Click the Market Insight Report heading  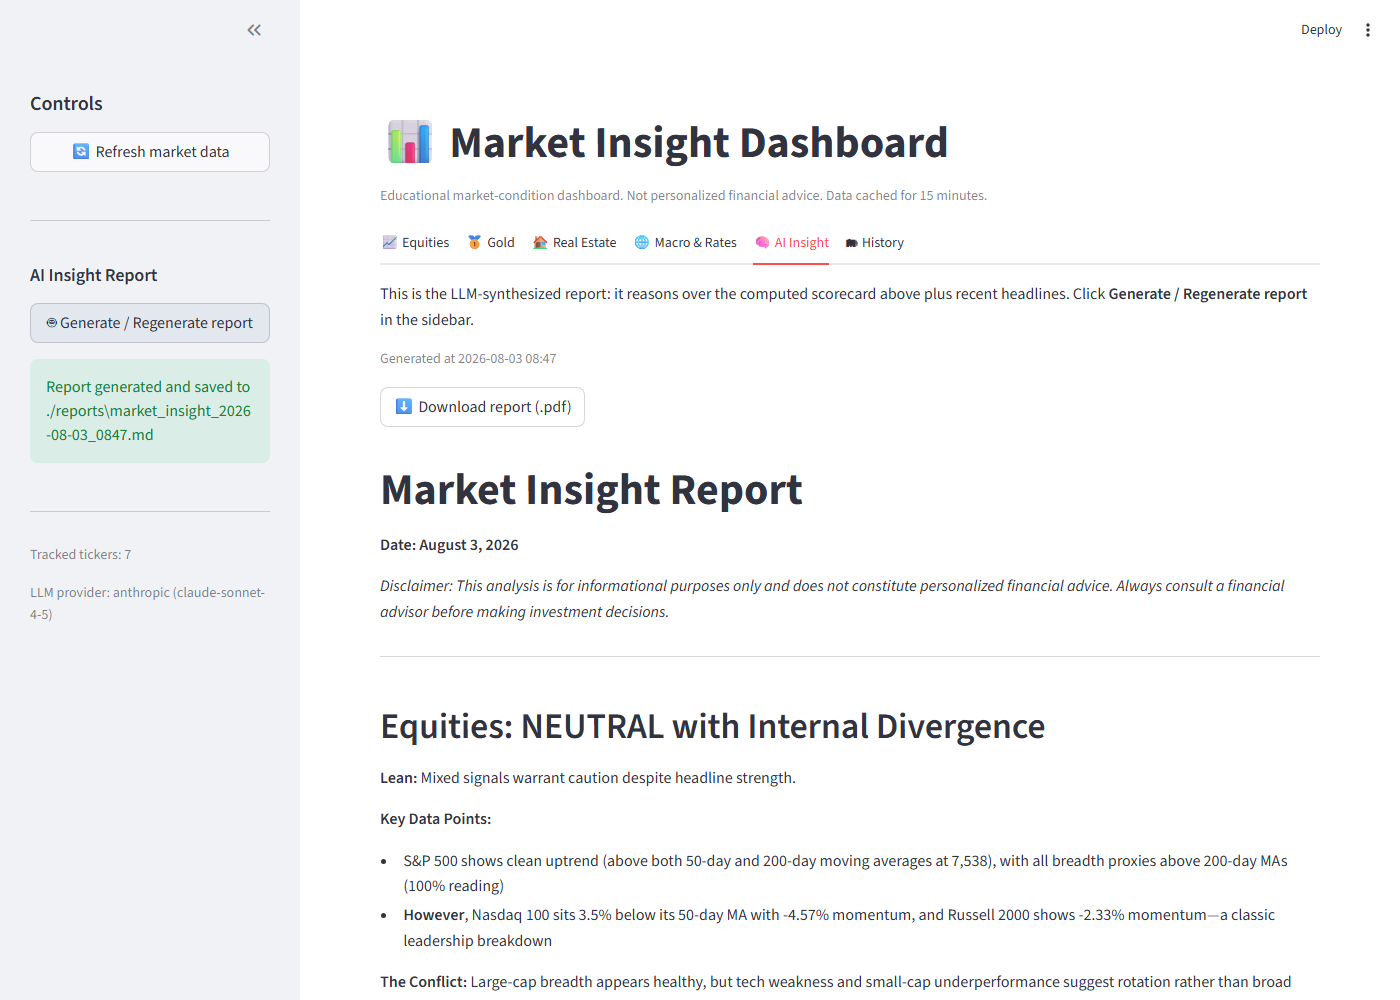(x=591, y=490)
